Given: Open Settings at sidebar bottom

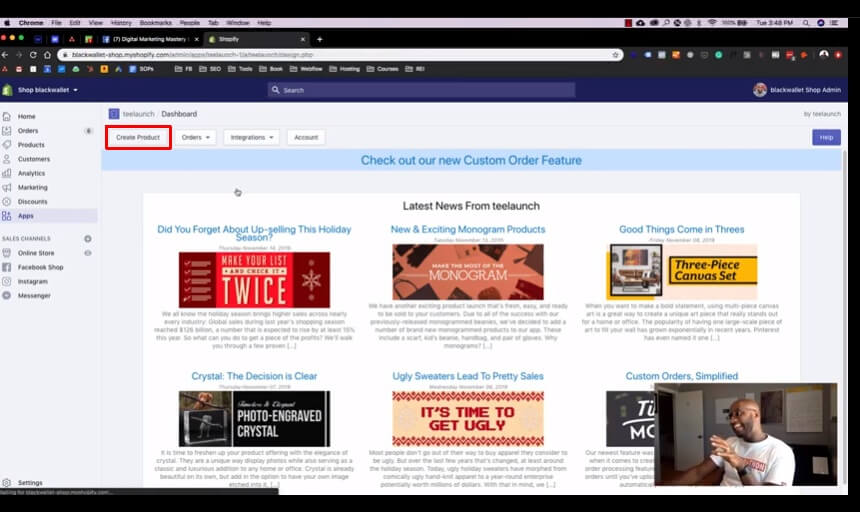Looking at the screenshot, I should point(30,483).
